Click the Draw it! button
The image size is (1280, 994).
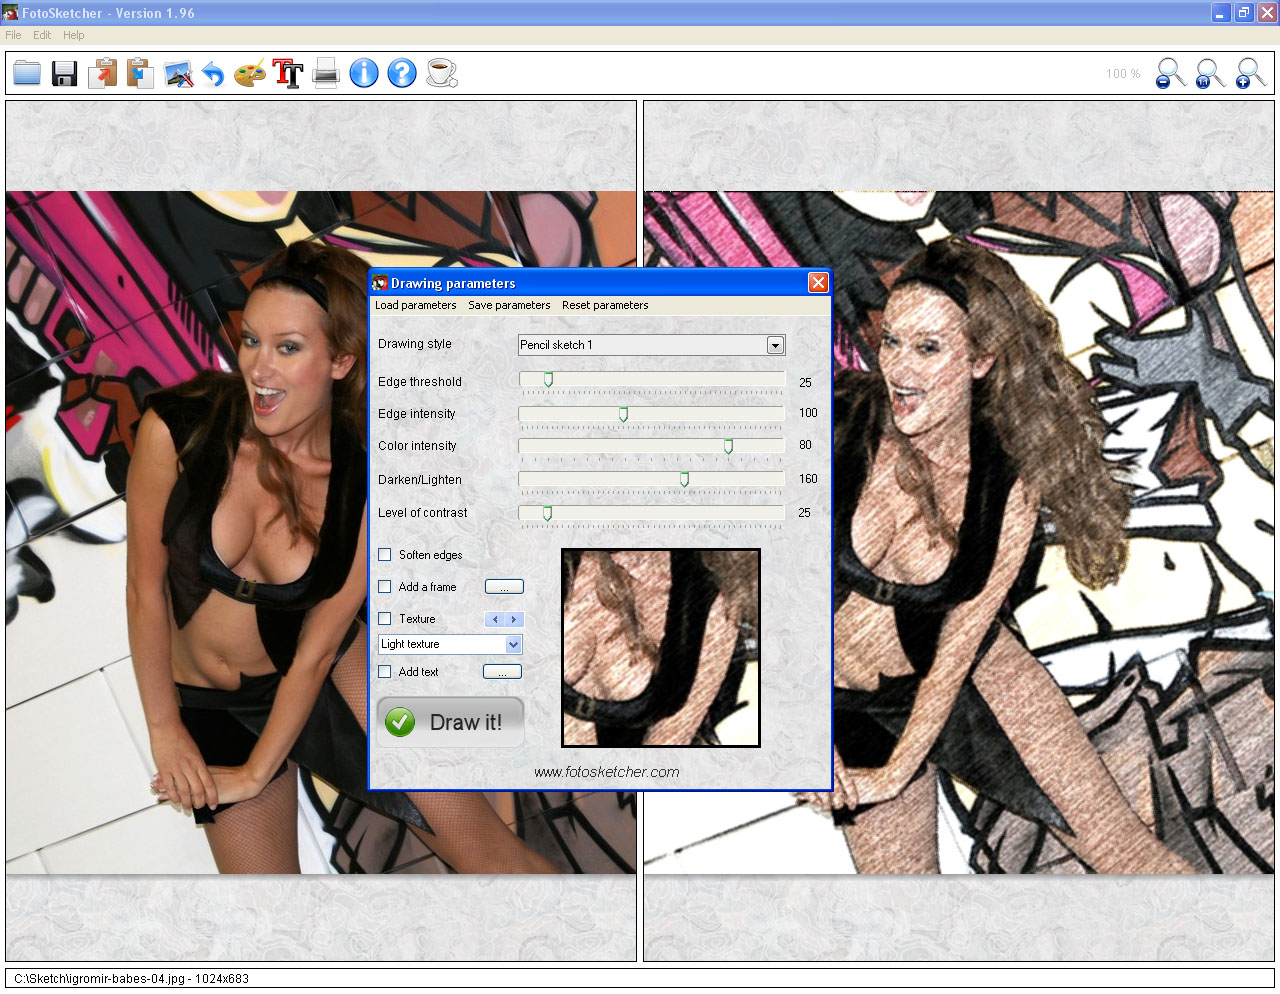(451, 722)
